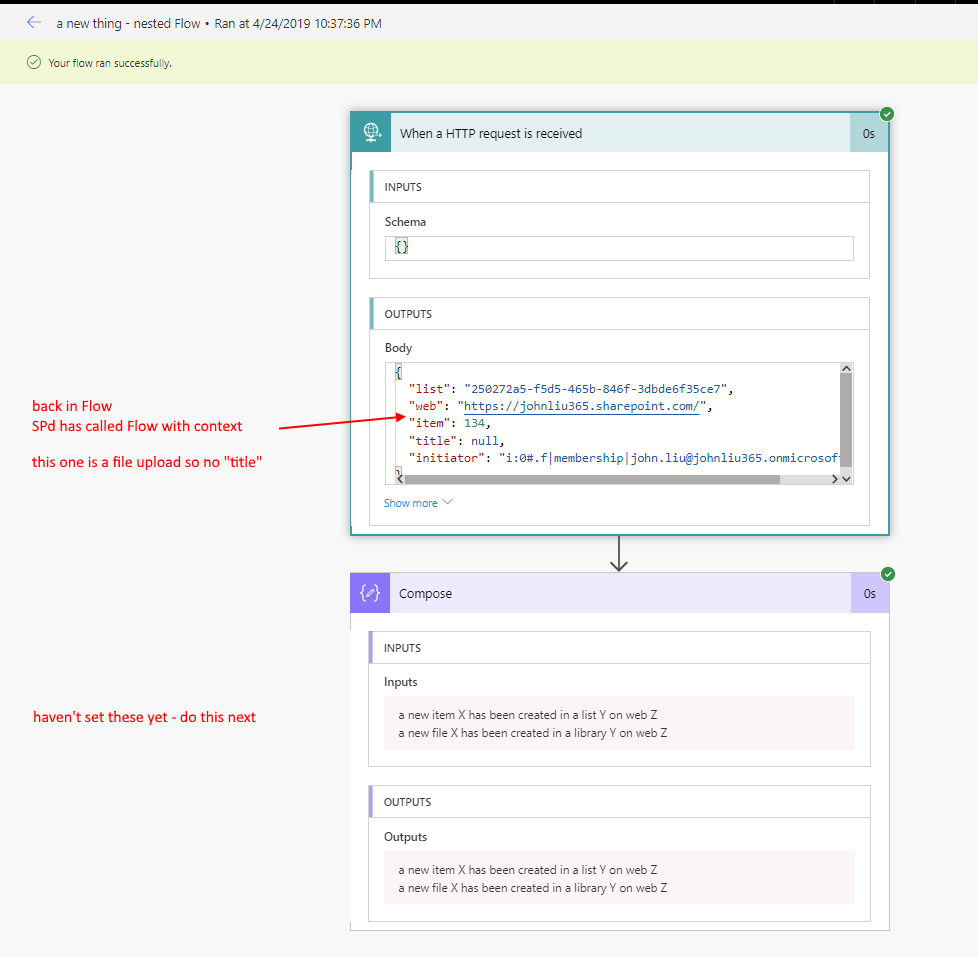Click the Compose action curly-brace icon
This screenshot has width=978, height=957.
[x=370, y=593]
